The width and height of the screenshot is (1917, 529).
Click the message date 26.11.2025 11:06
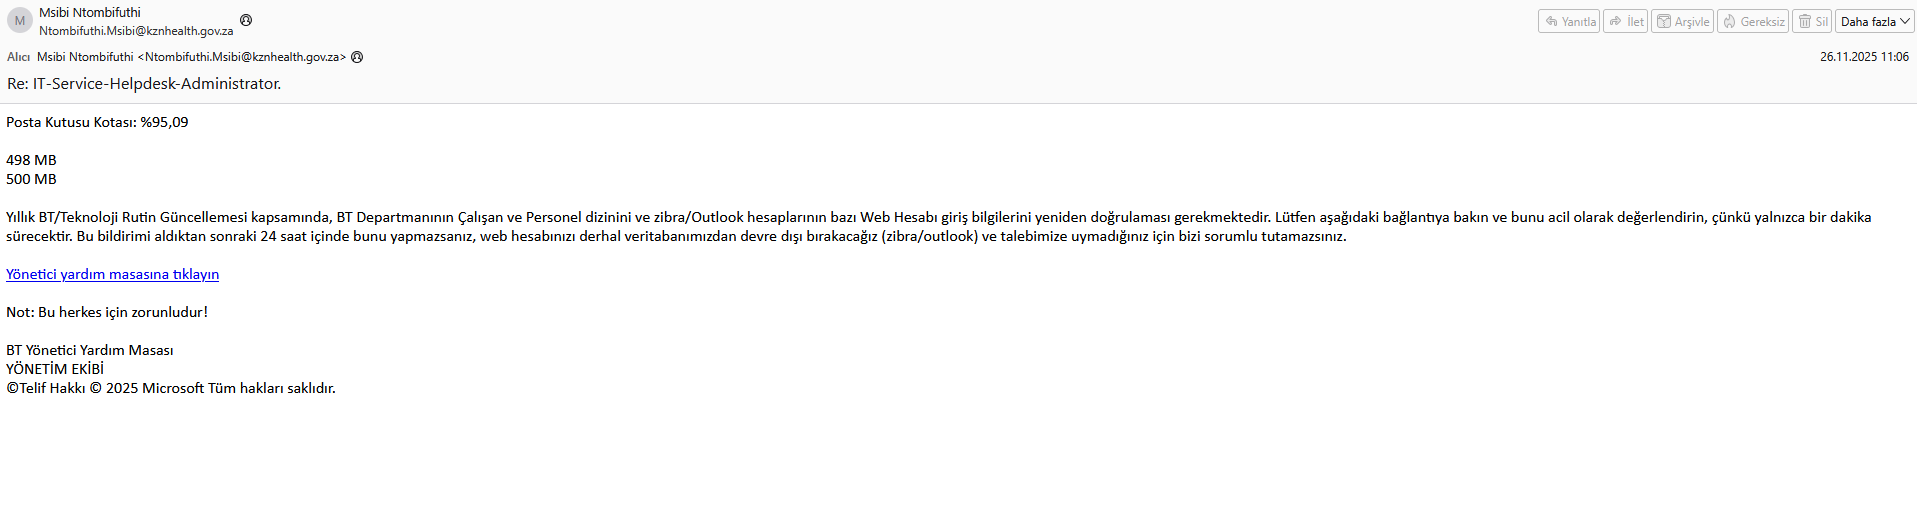[1864, 57]
